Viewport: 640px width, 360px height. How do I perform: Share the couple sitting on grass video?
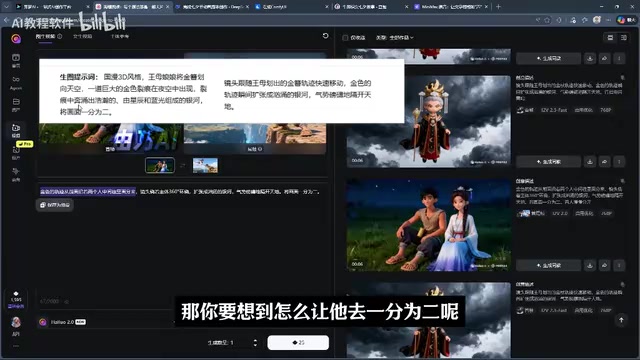click(x=604, y=265)
